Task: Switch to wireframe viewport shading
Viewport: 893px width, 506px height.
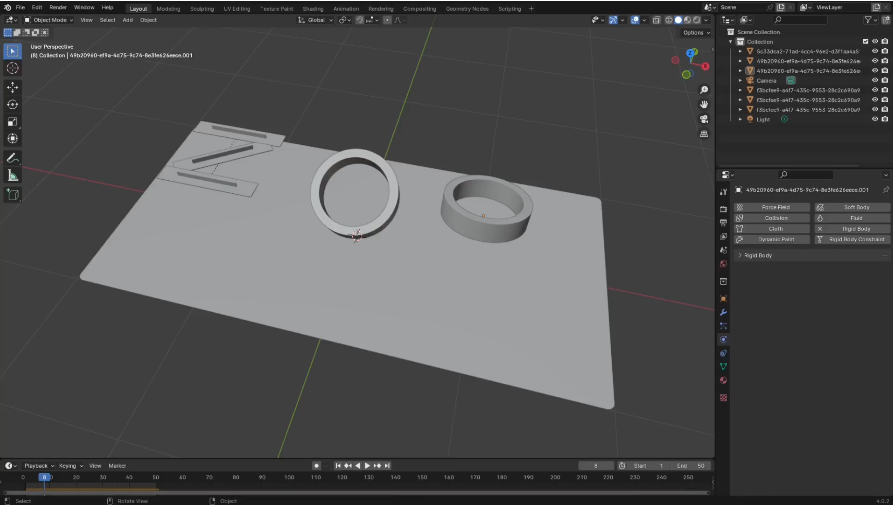Action: click(669, 20)
